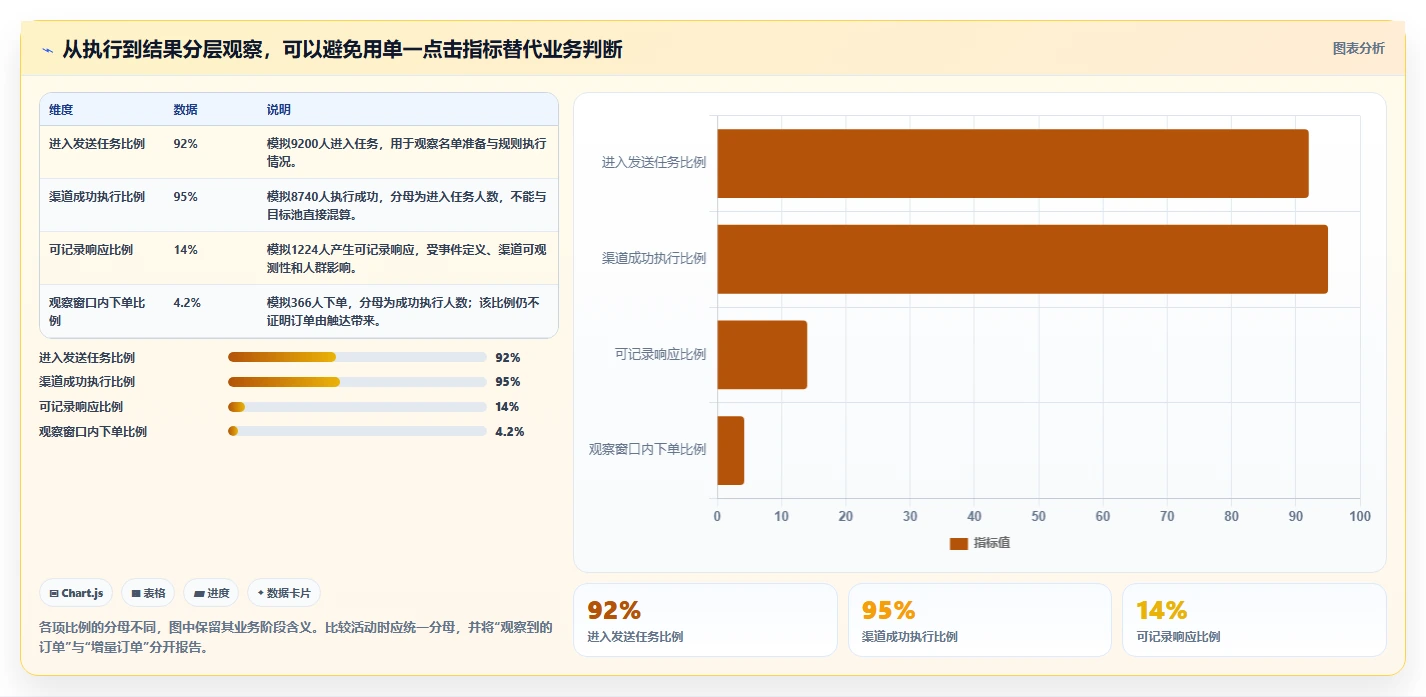Image resolution: width=1426 pixels, height=697 pixels.
Task: Click the table value 92%
Action: coord(185,144)
